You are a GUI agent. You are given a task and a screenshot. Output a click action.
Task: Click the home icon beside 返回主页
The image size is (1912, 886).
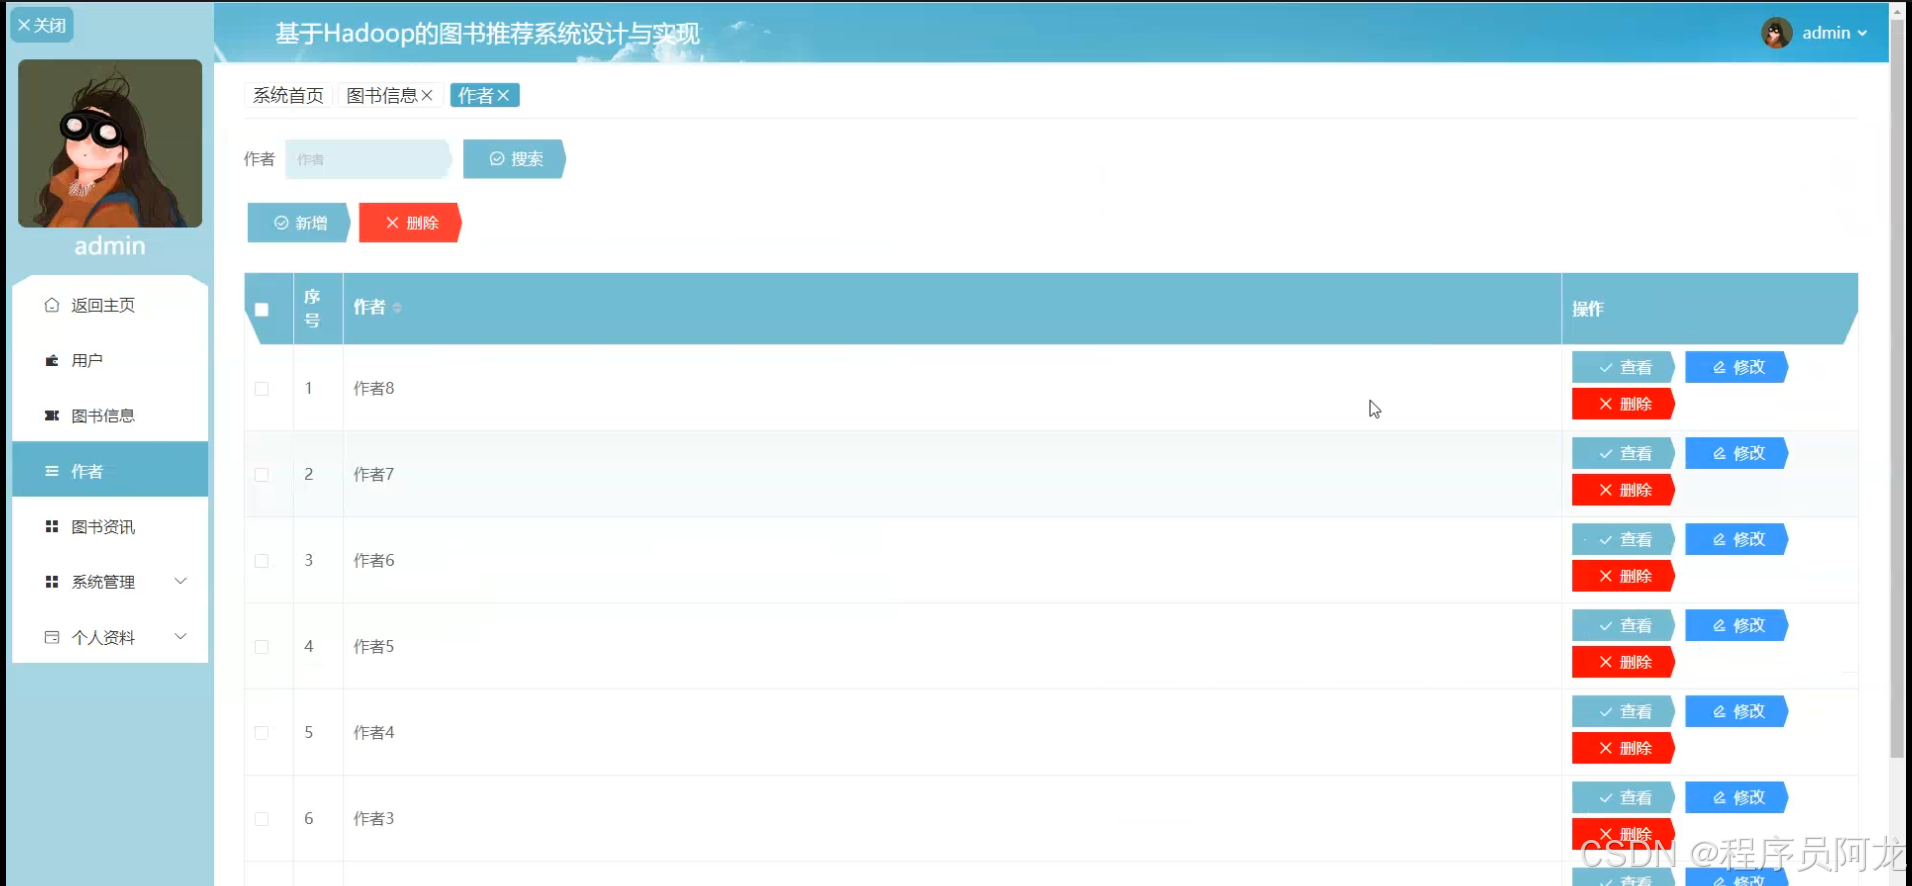[52, 305]
